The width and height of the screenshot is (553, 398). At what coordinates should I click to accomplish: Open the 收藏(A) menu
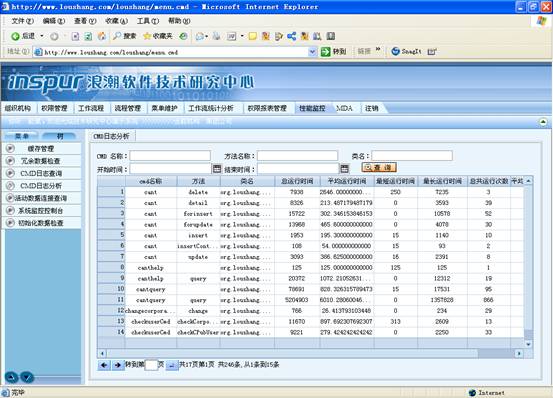coord(116,21)
